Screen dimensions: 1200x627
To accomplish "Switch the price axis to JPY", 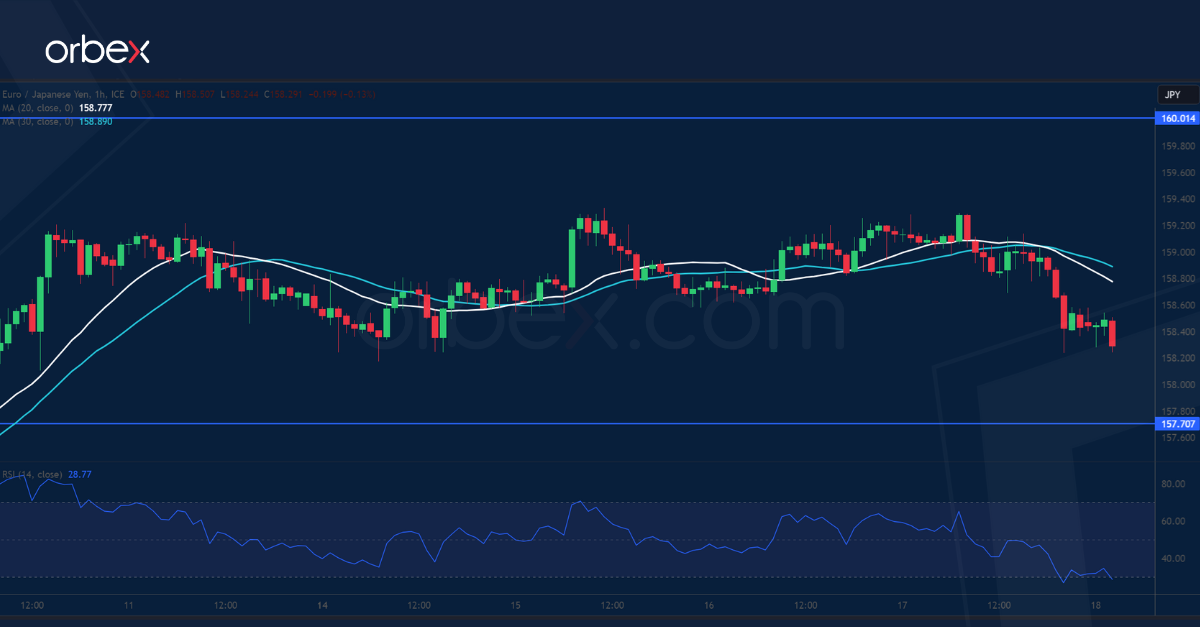I will (x=1172, y=94).
